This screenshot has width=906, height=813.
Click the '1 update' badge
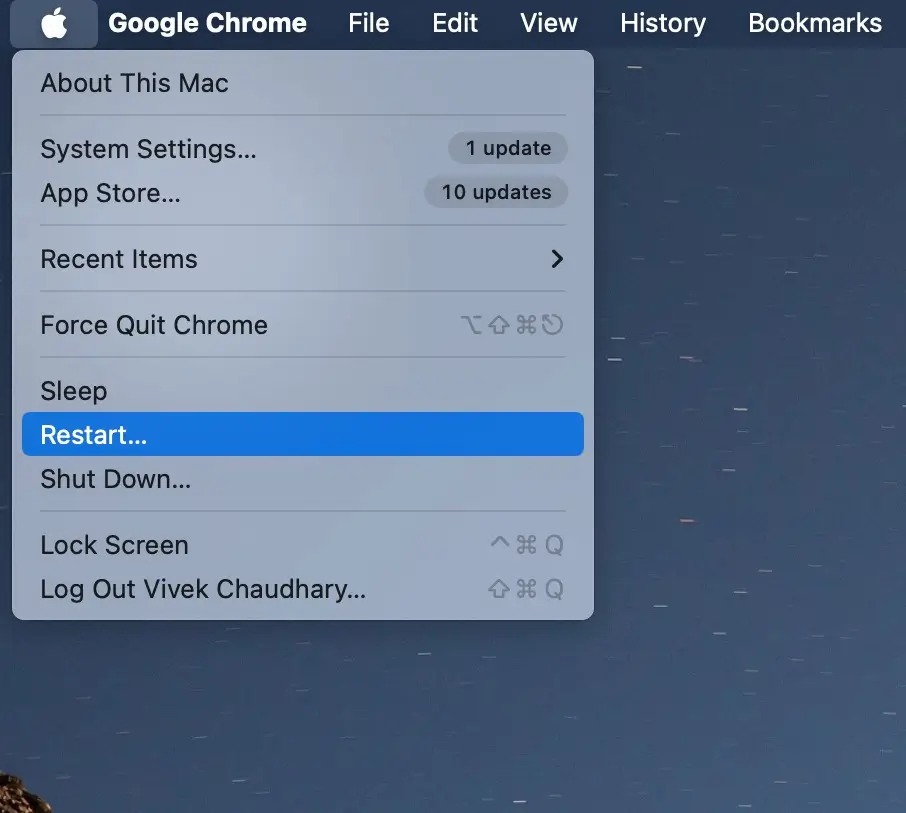pos(508,149)
